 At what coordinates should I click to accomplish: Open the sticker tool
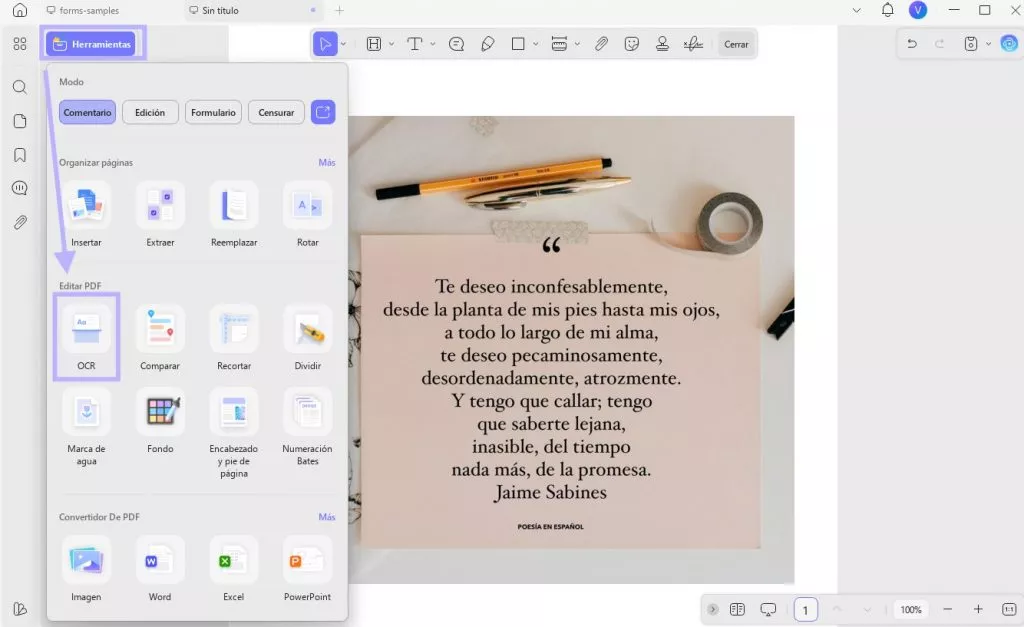click(x=632, y=44)
